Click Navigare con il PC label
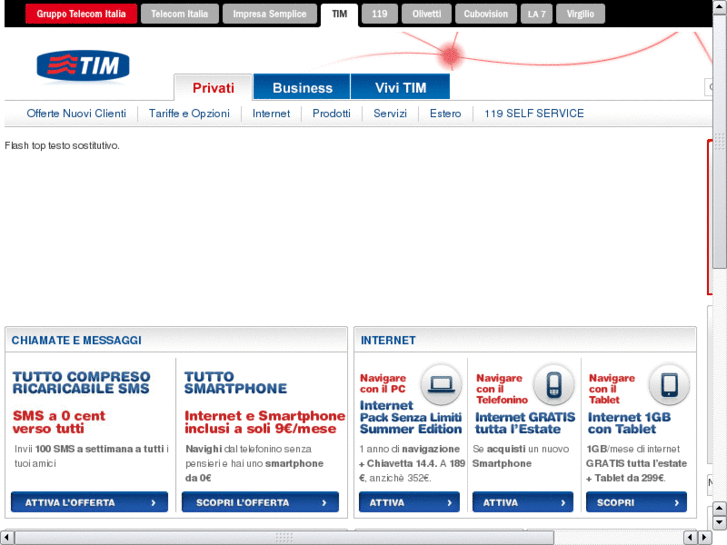This screenshot has height=545, width=727. 383,384
